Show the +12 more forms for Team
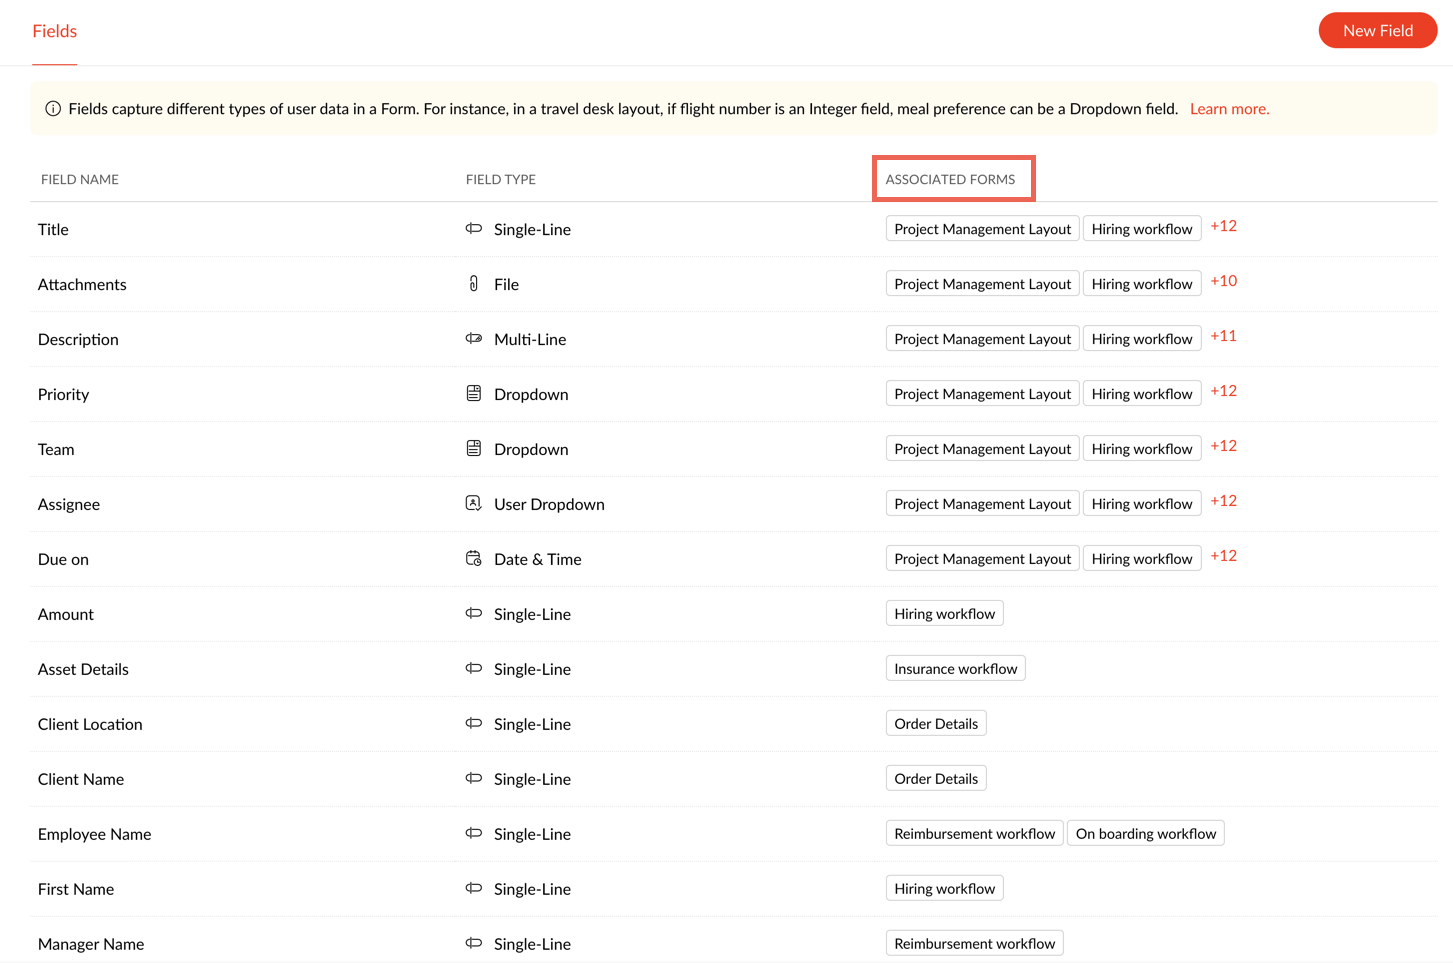 pyautogui.click(x=1224, y=446)
